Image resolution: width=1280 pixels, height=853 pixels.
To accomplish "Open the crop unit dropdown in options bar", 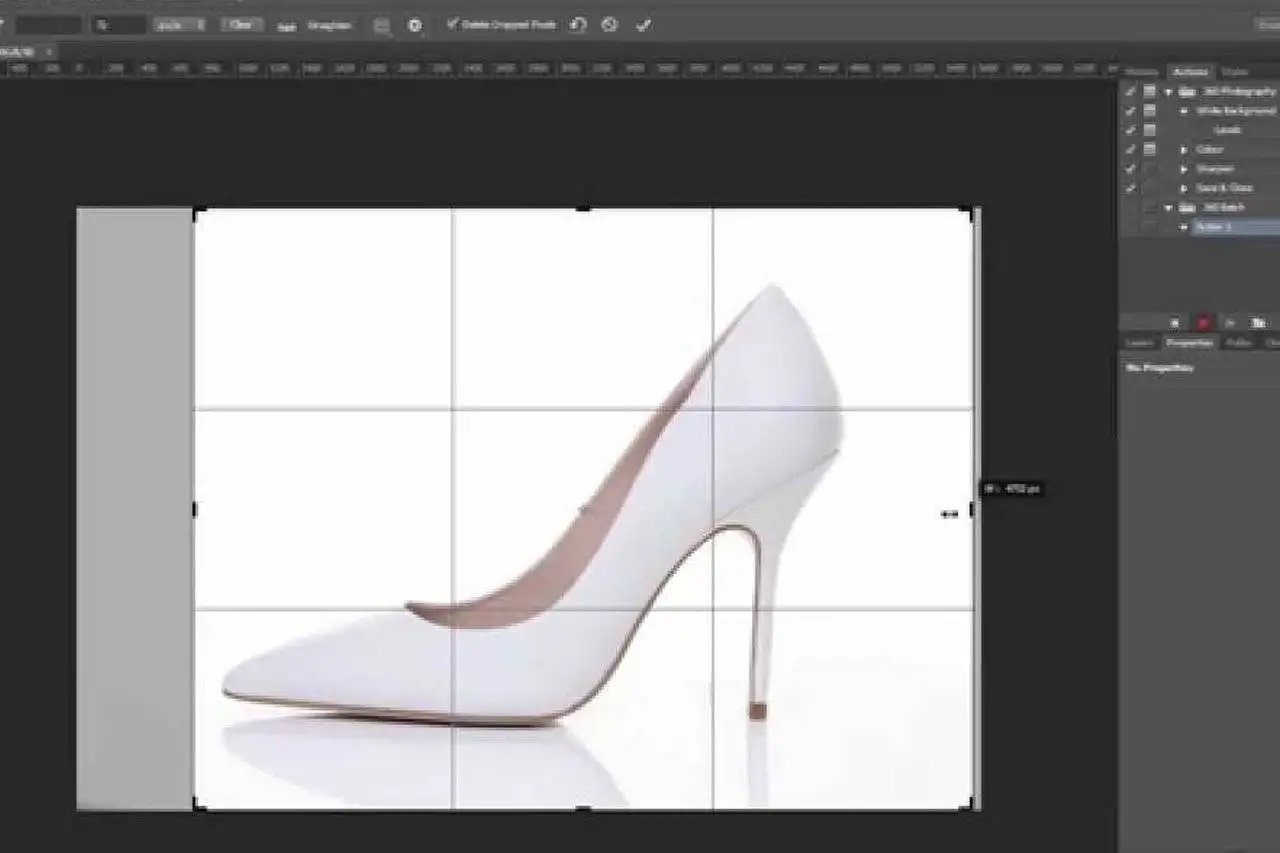I will click(180, 25).
